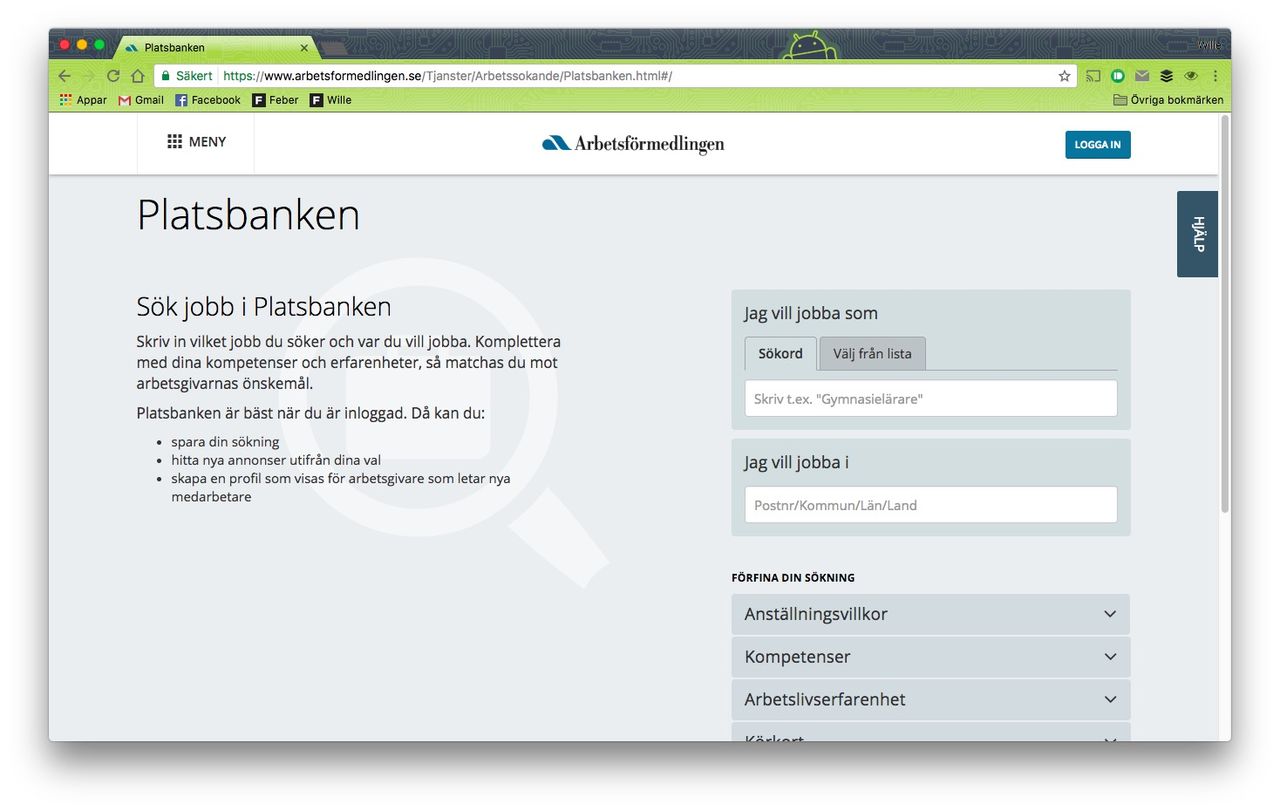Open the Övriga bokmärken folder
This screenshot has width=1280, height=811.
[1168, 100]
